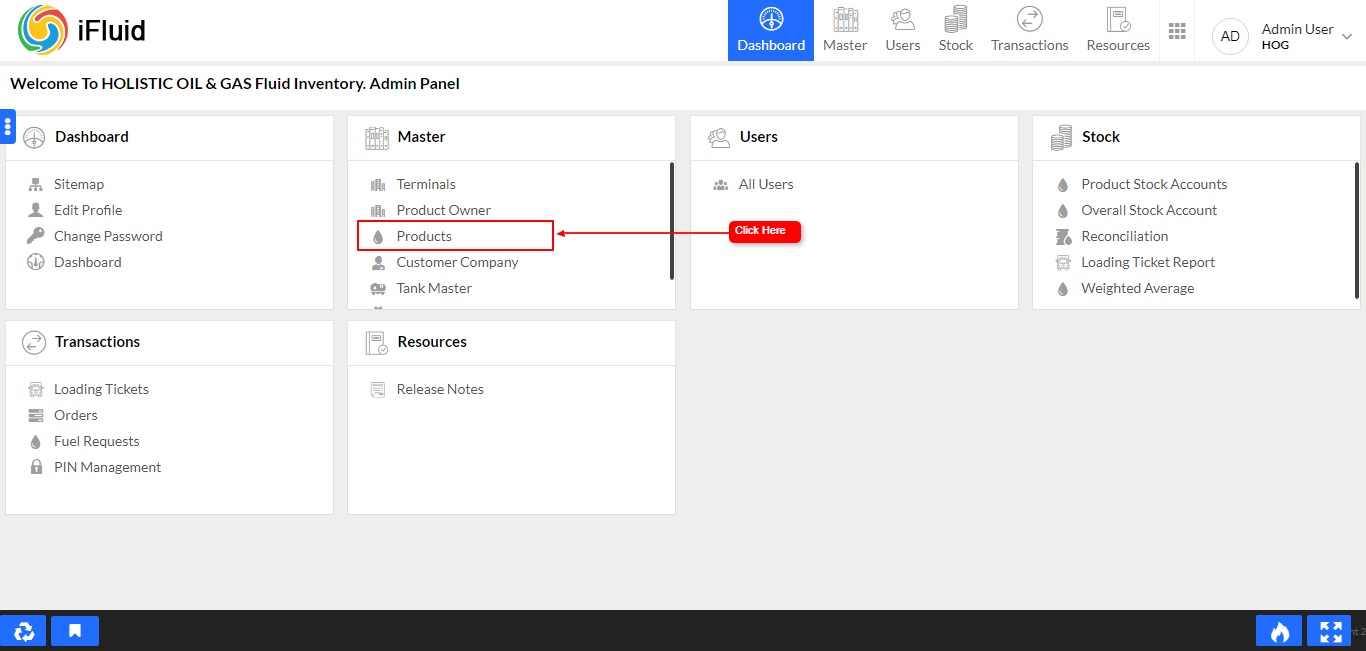Open Customer Company in Master card

tap(458, 262)
